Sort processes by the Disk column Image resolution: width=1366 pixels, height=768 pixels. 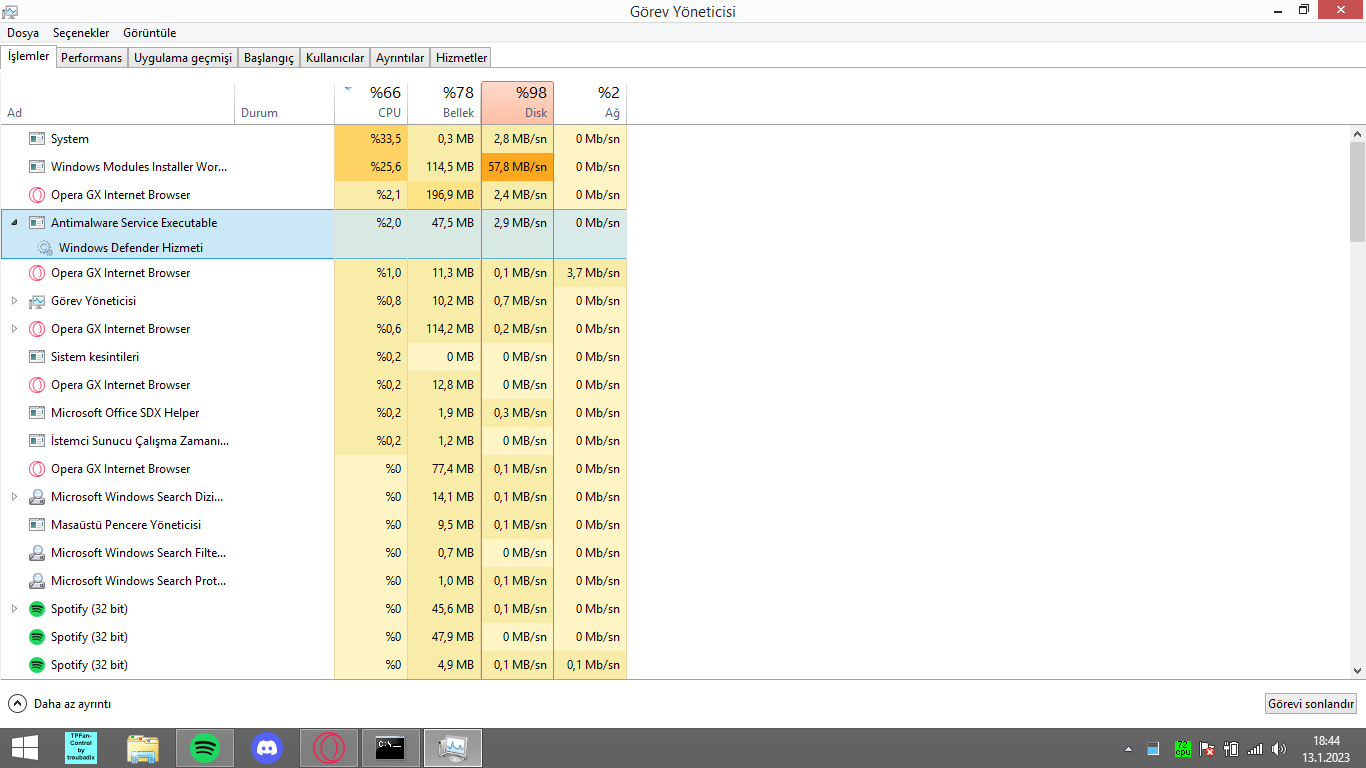[517, 102]
